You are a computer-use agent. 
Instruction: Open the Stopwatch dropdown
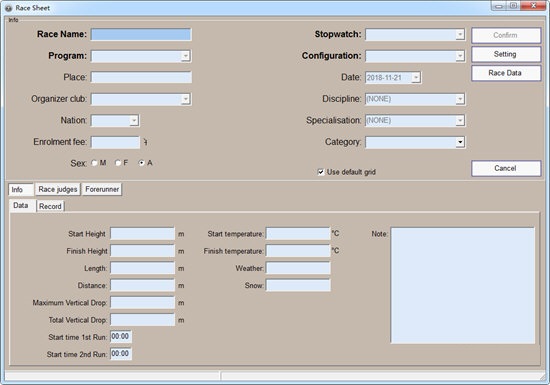(x=460, y=34)
